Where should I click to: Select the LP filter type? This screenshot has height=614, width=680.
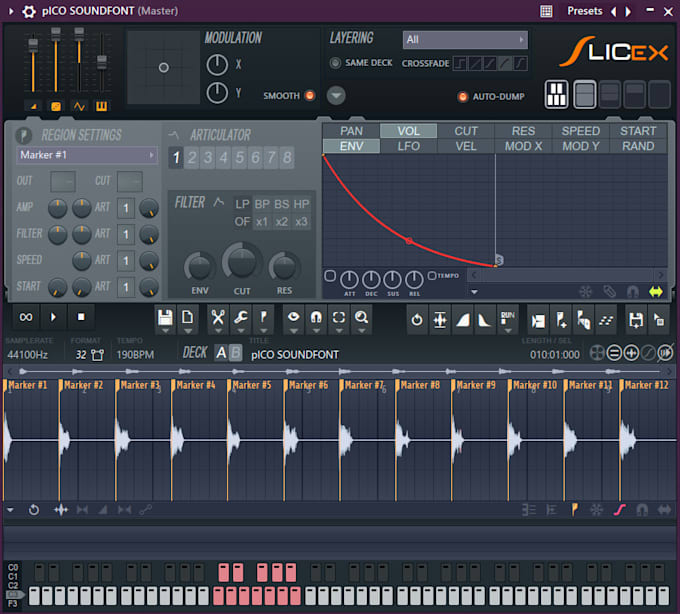click(x=242, y=204)
